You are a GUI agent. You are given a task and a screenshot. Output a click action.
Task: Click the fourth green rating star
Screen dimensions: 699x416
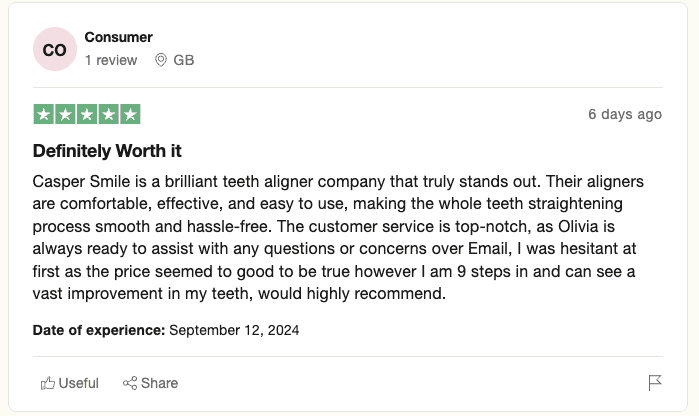click(x=108, y=114)
